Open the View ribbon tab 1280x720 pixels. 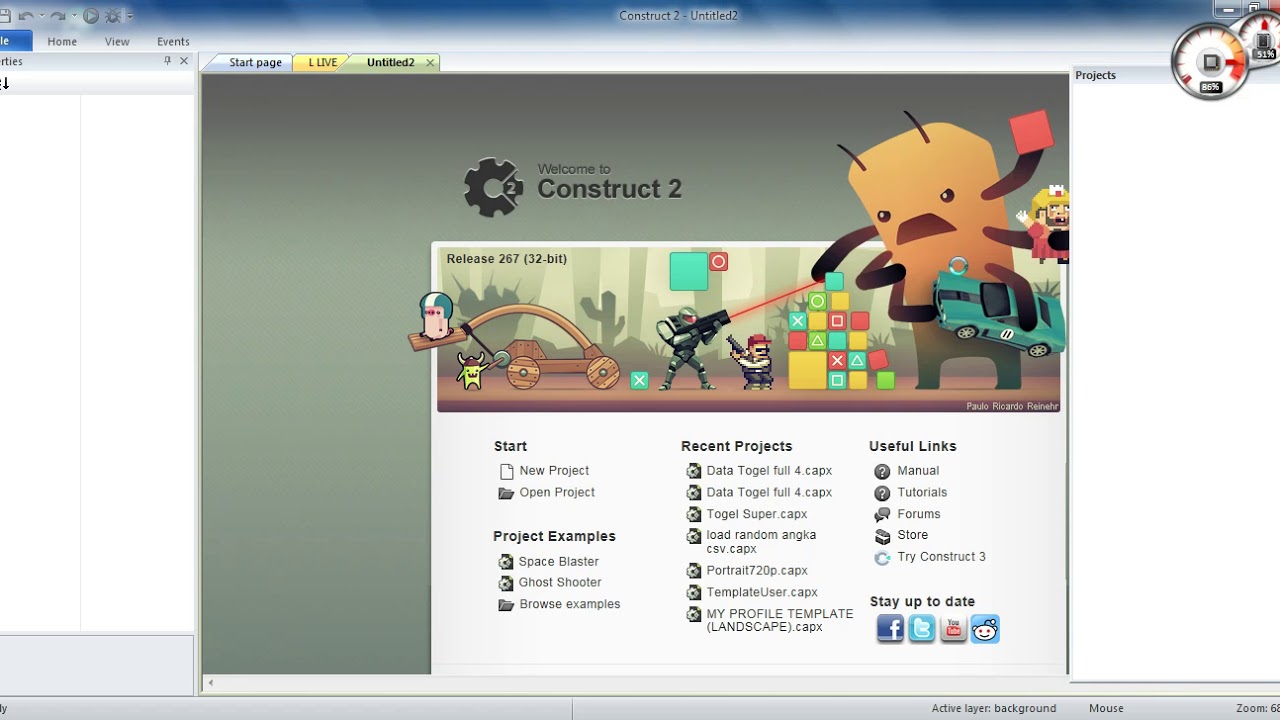(117, 41)
